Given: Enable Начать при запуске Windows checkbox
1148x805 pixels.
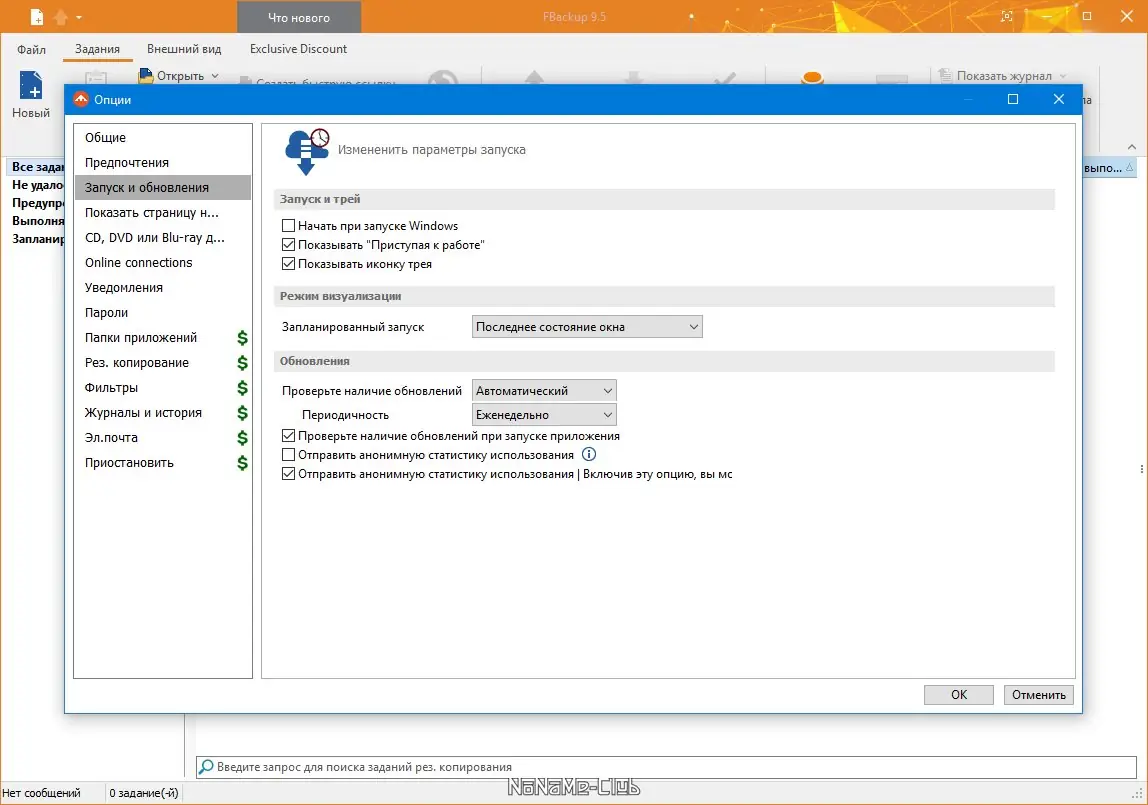Looking at the screenshot, I should point(288,225).
